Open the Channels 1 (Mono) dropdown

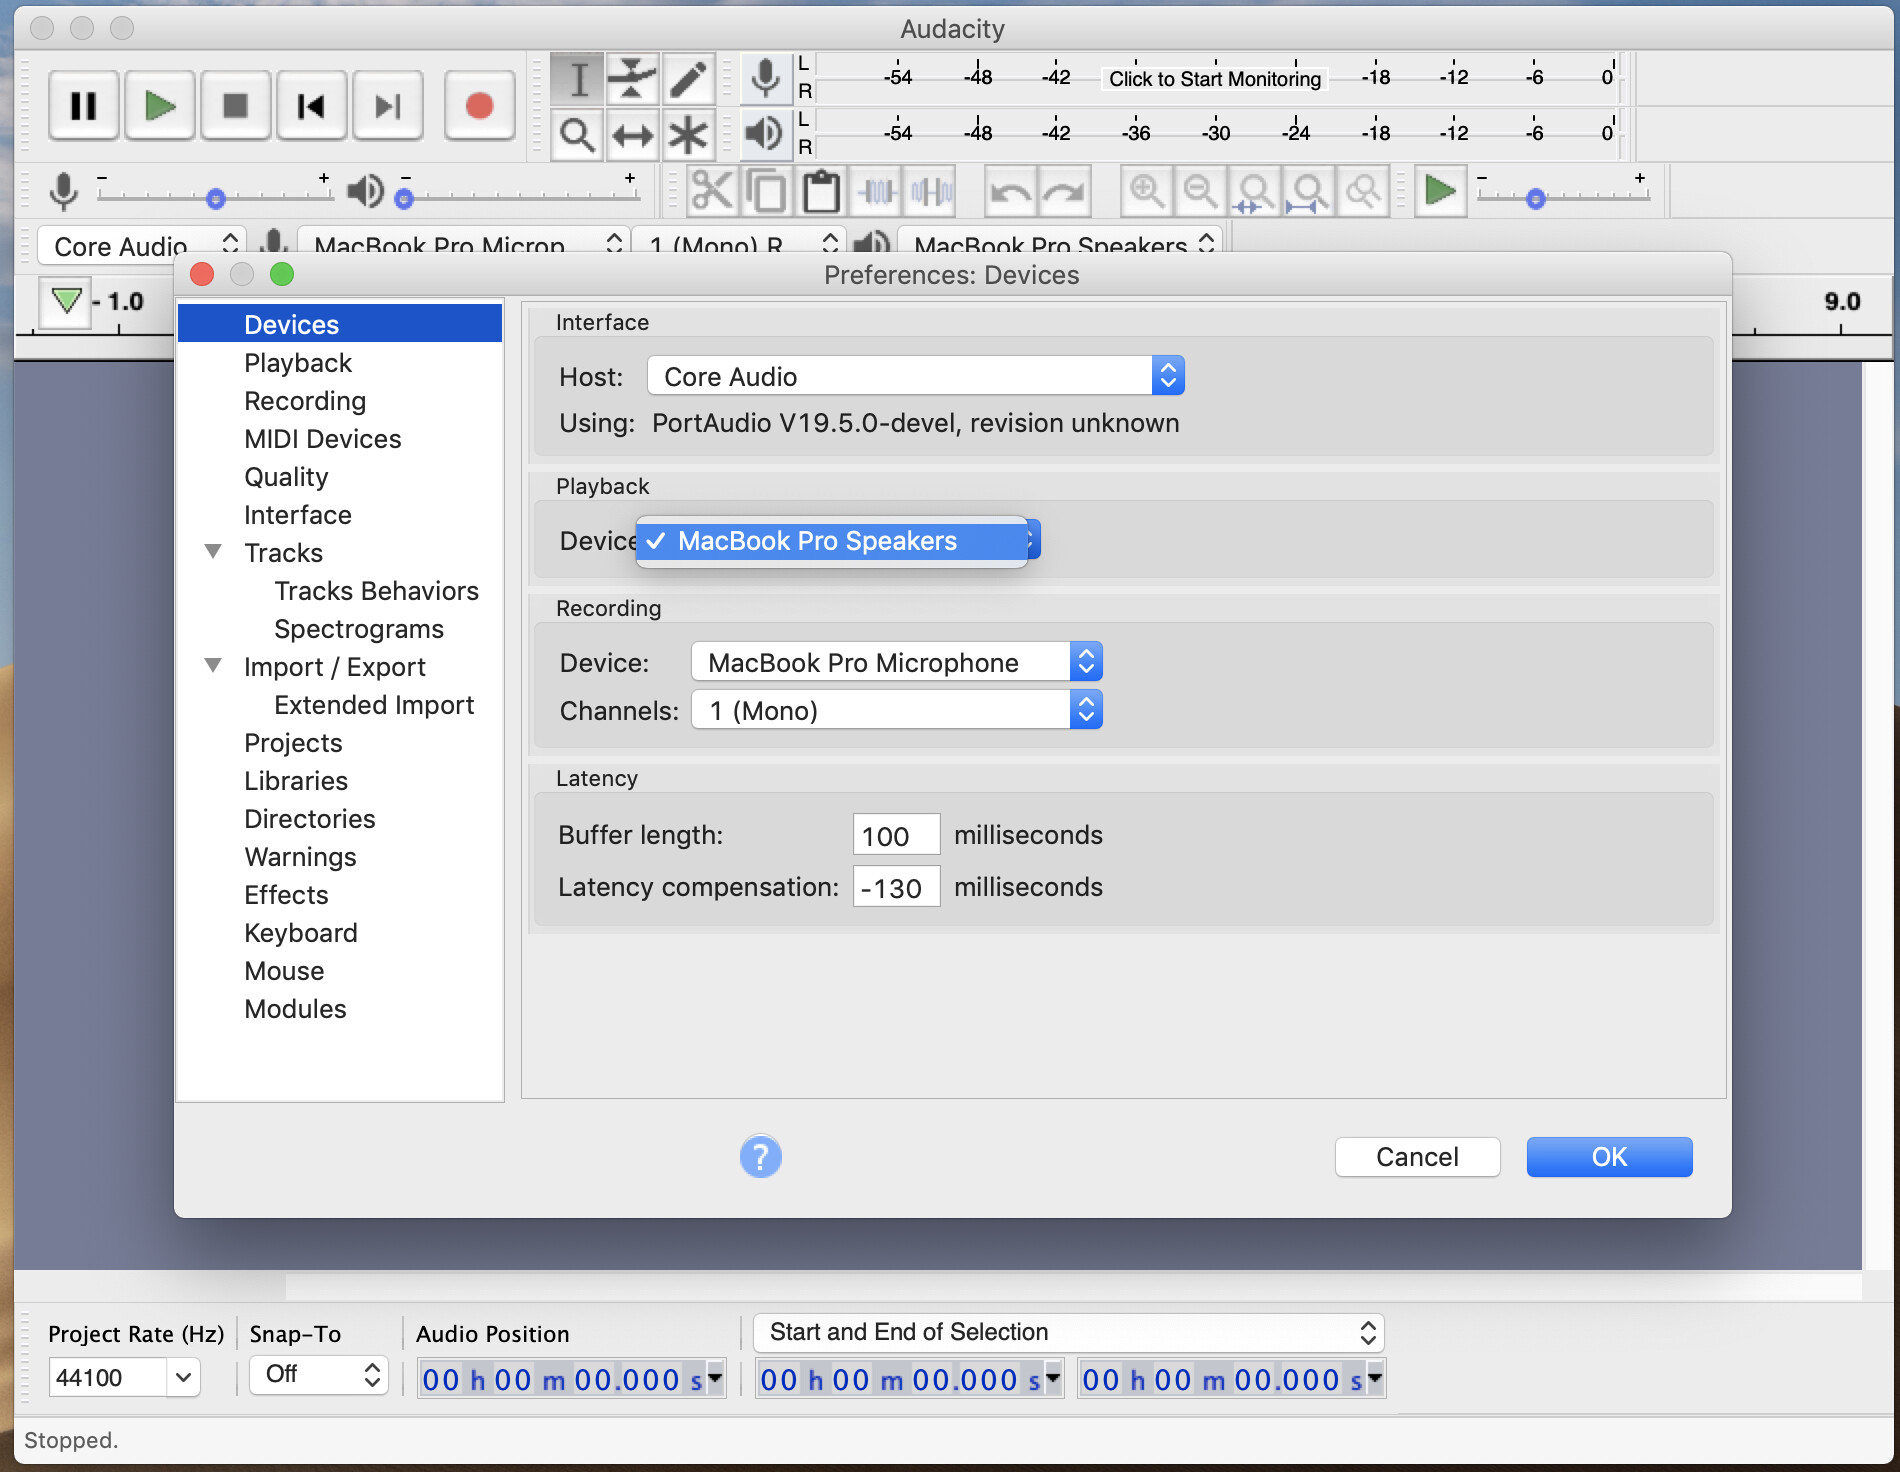pyautogui.click(x=897, y=710)
